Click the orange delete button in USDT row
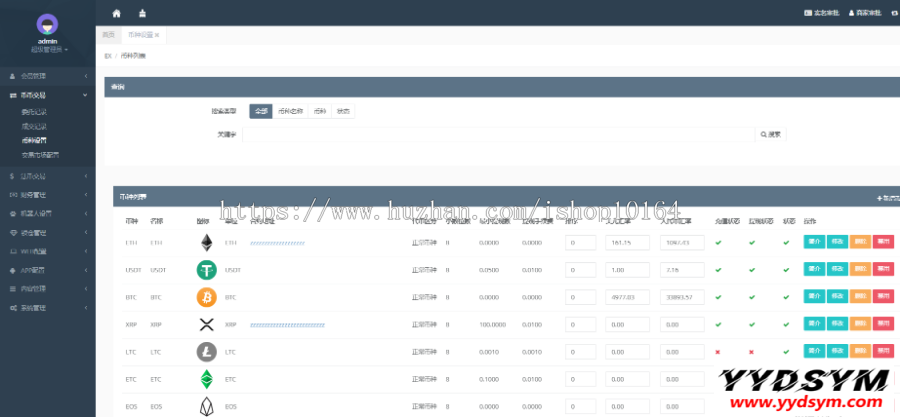The image size is (900, 417). [x=860, y=269]
